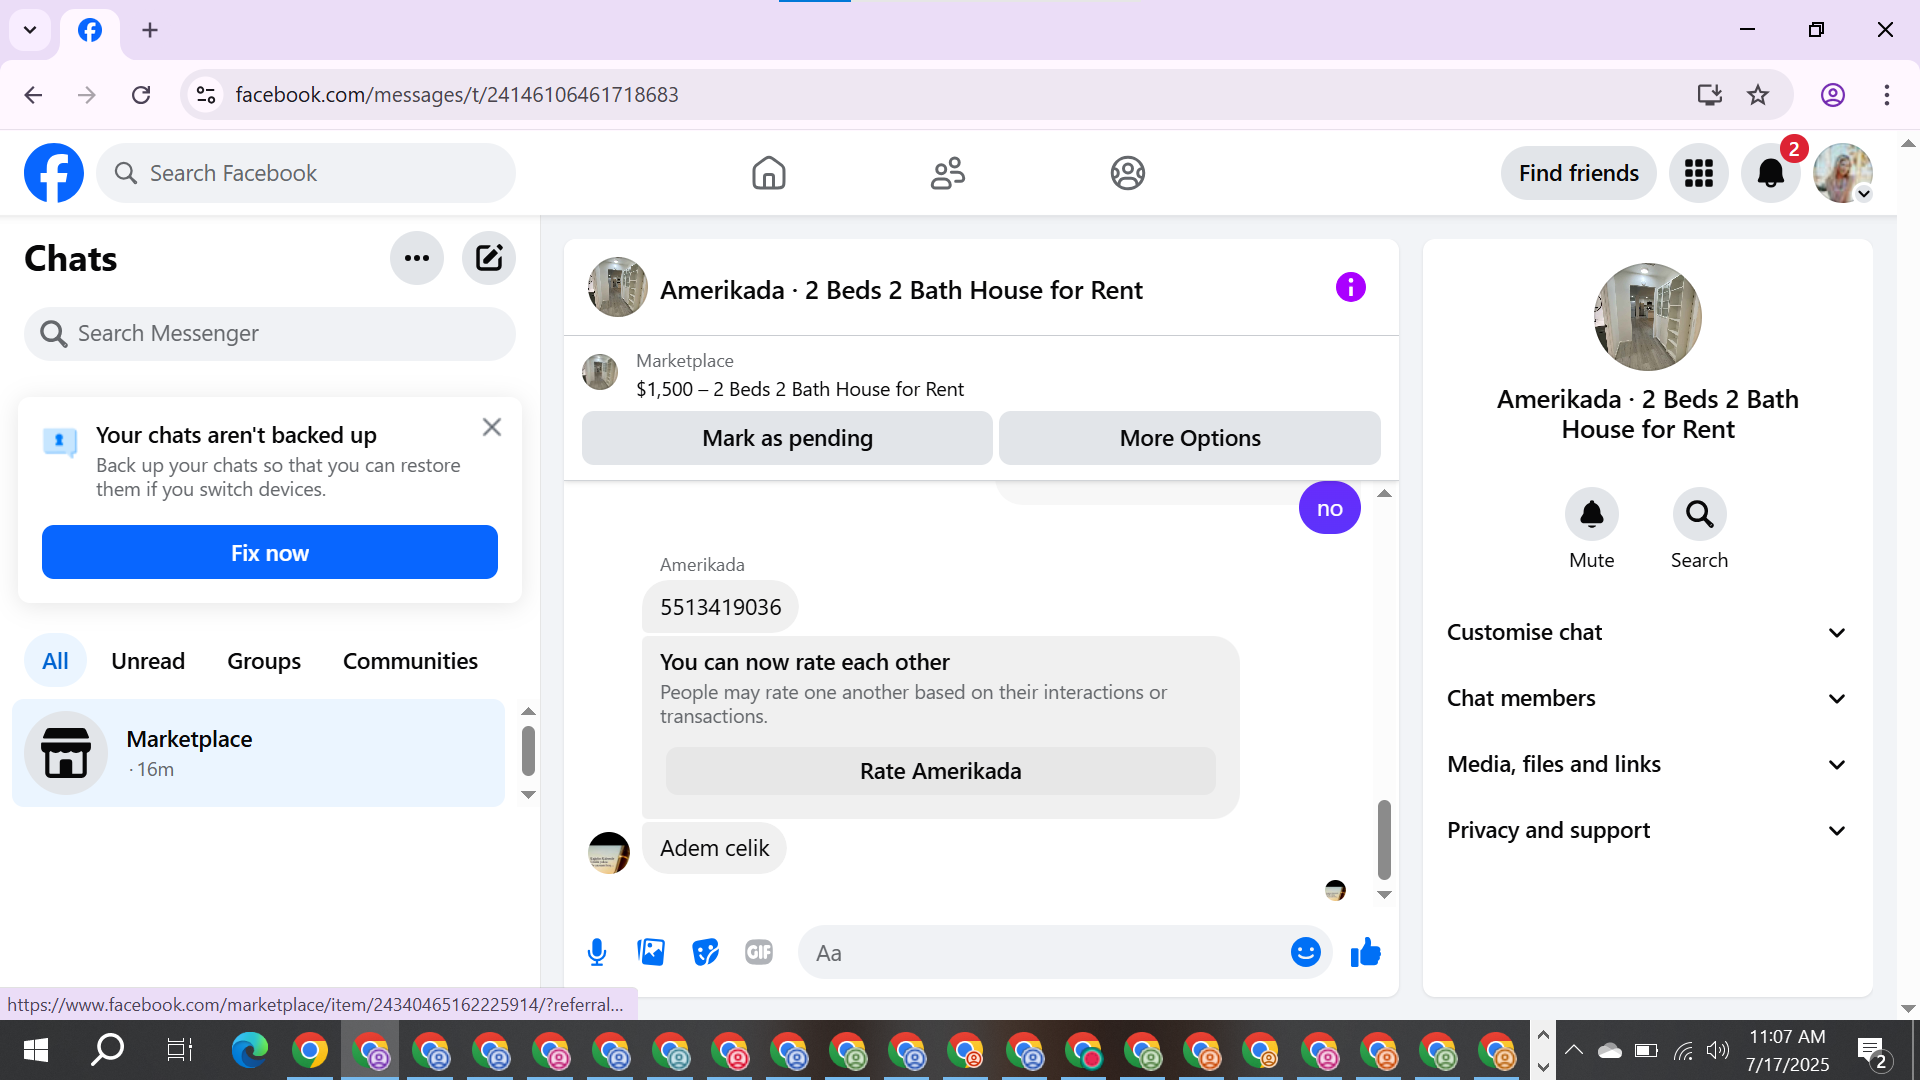The image size is (1920, 1080).
Task: Choose a sticker with sticker icon
Action: (x=705, y=952)
